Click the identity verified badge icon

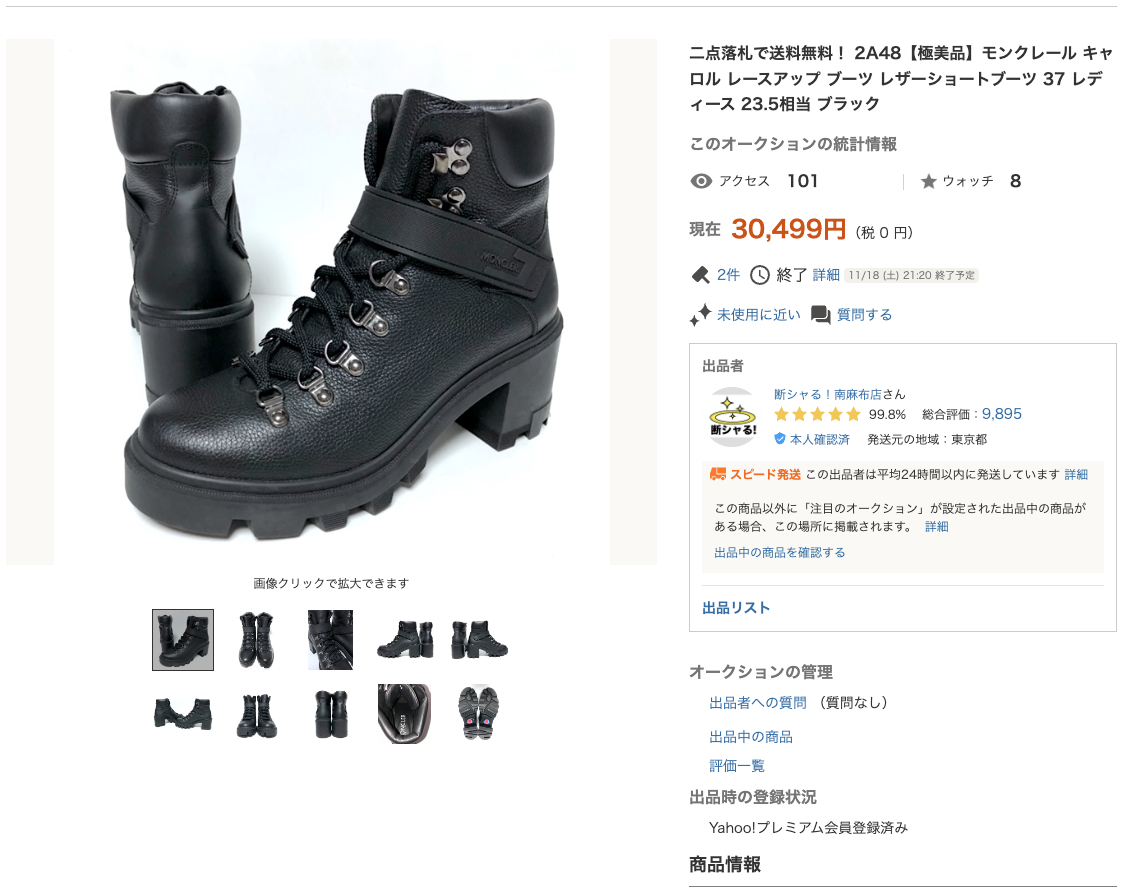pyautogui.click(x=780, y=439)
